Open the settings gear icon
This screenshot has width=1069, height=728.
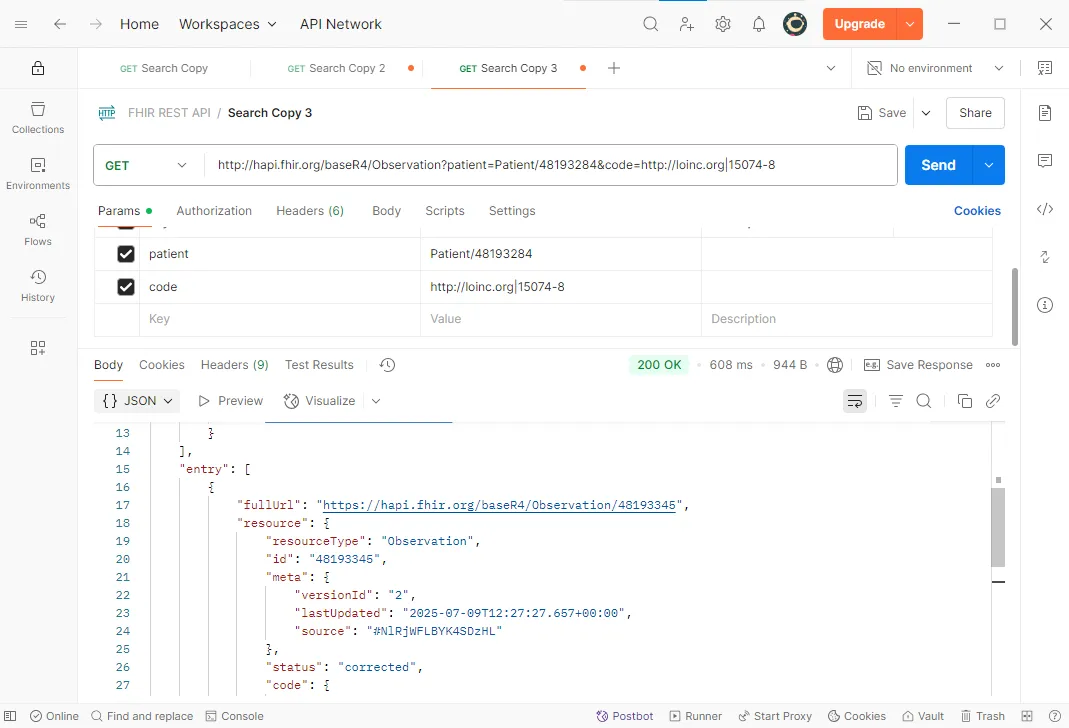point(723,24)
